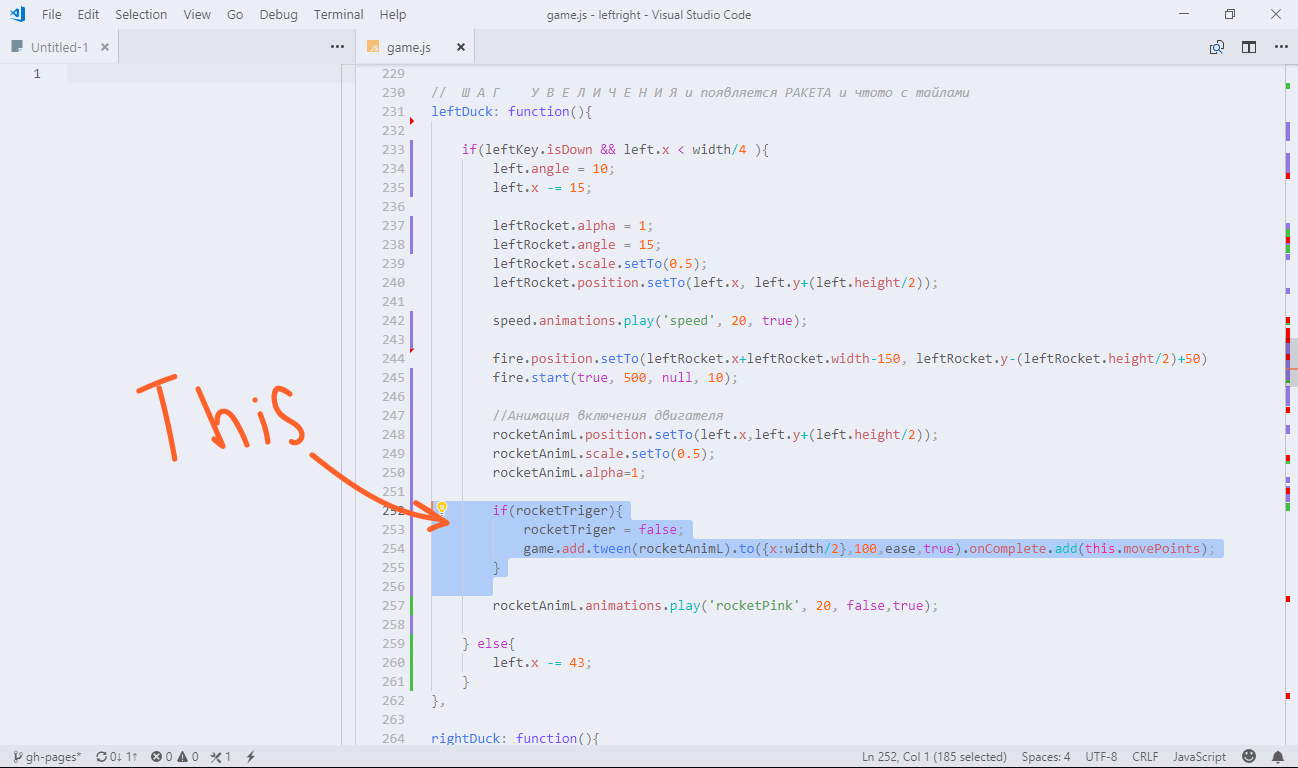The width and height of the screenshot is (1298, 768).
Task: Click 'leftRocket.scale.setTo(0.5);' on line 239
Action: (600, 264)
